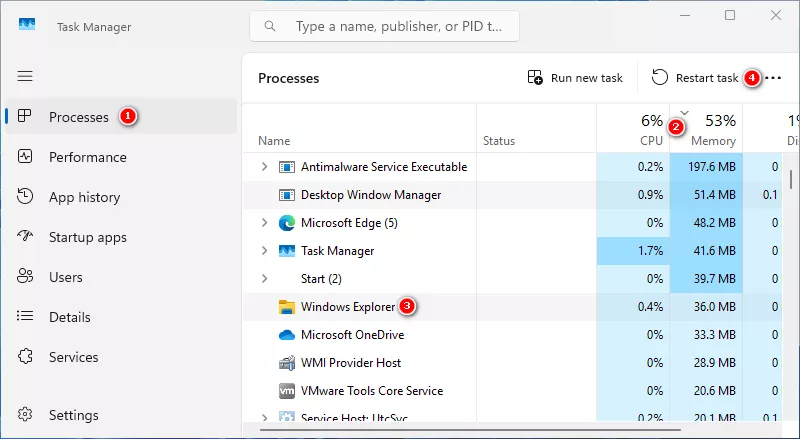Click the Restart task circular arrow icon
Viewport: 800px width, 439px height.
659,78
